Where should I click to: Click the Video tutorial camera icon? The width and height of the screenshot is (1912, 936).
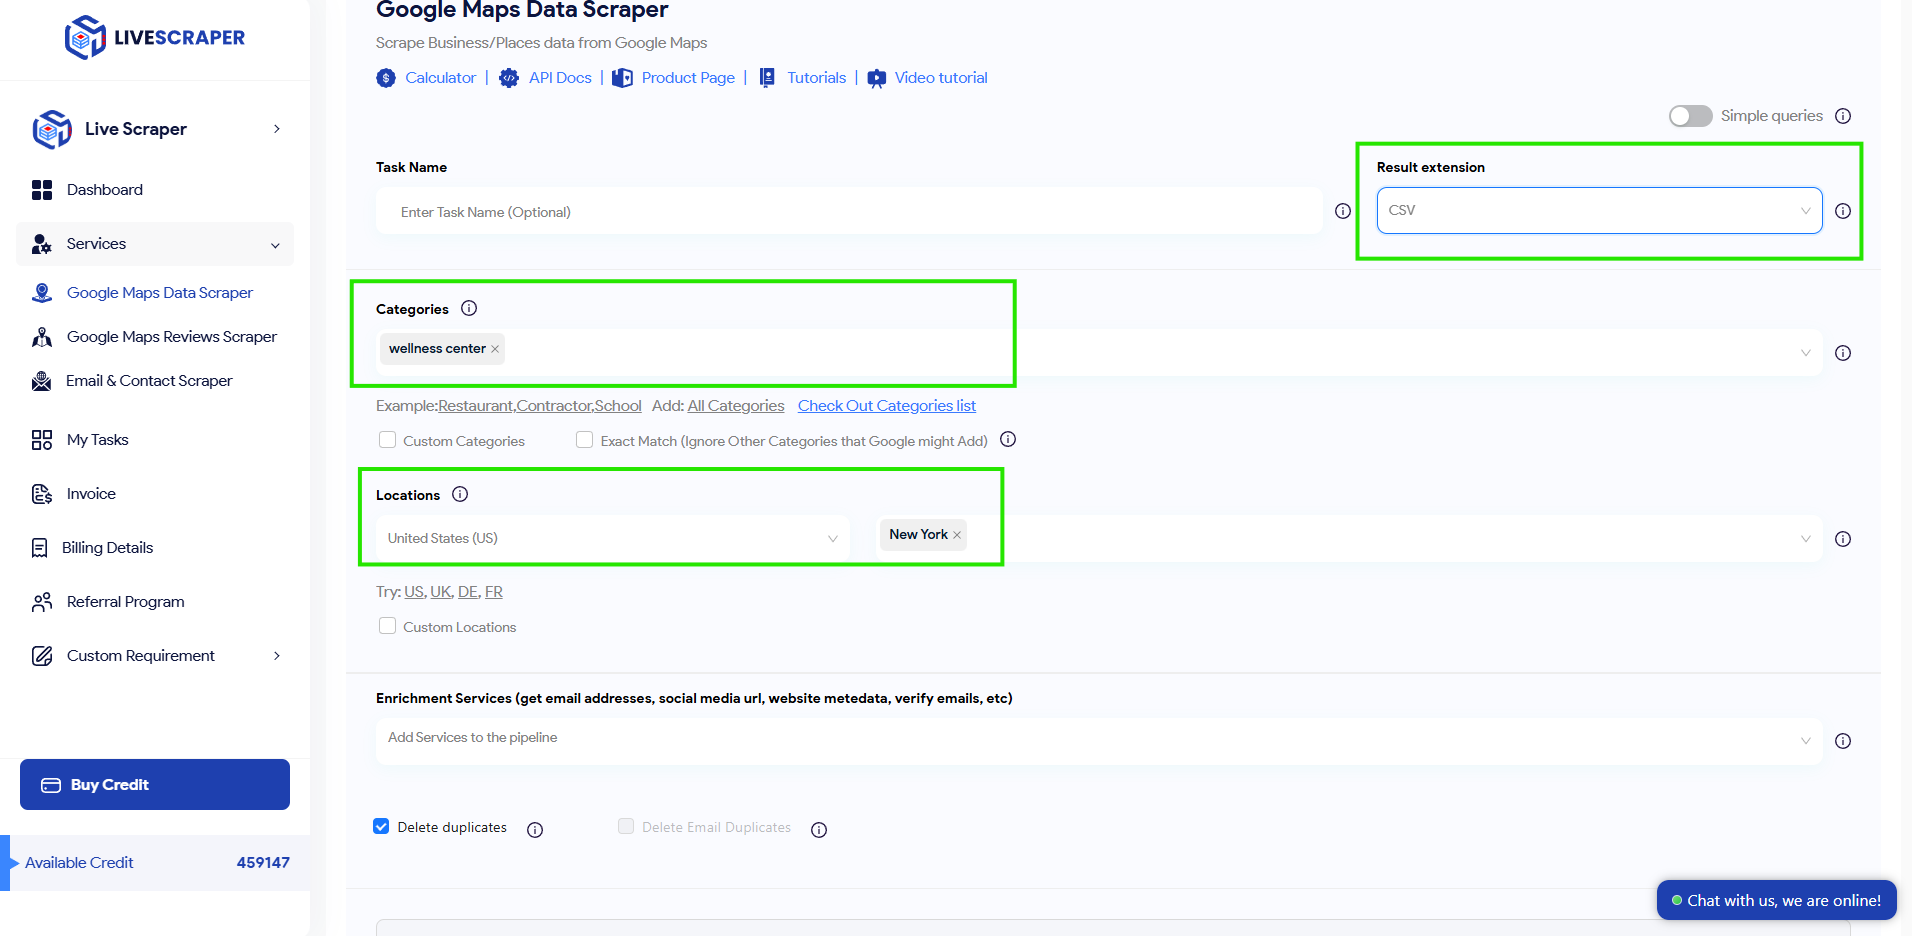[x=877, y=78]
